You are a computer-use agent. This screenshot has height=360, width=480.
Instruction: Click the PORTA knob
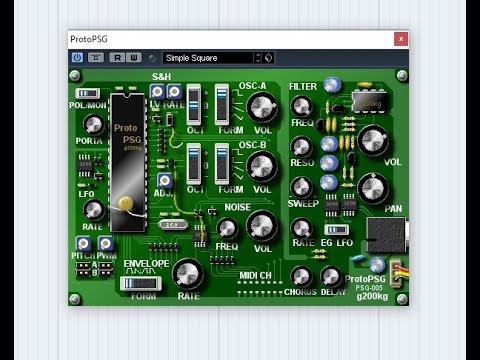click(x=94, y=124)
